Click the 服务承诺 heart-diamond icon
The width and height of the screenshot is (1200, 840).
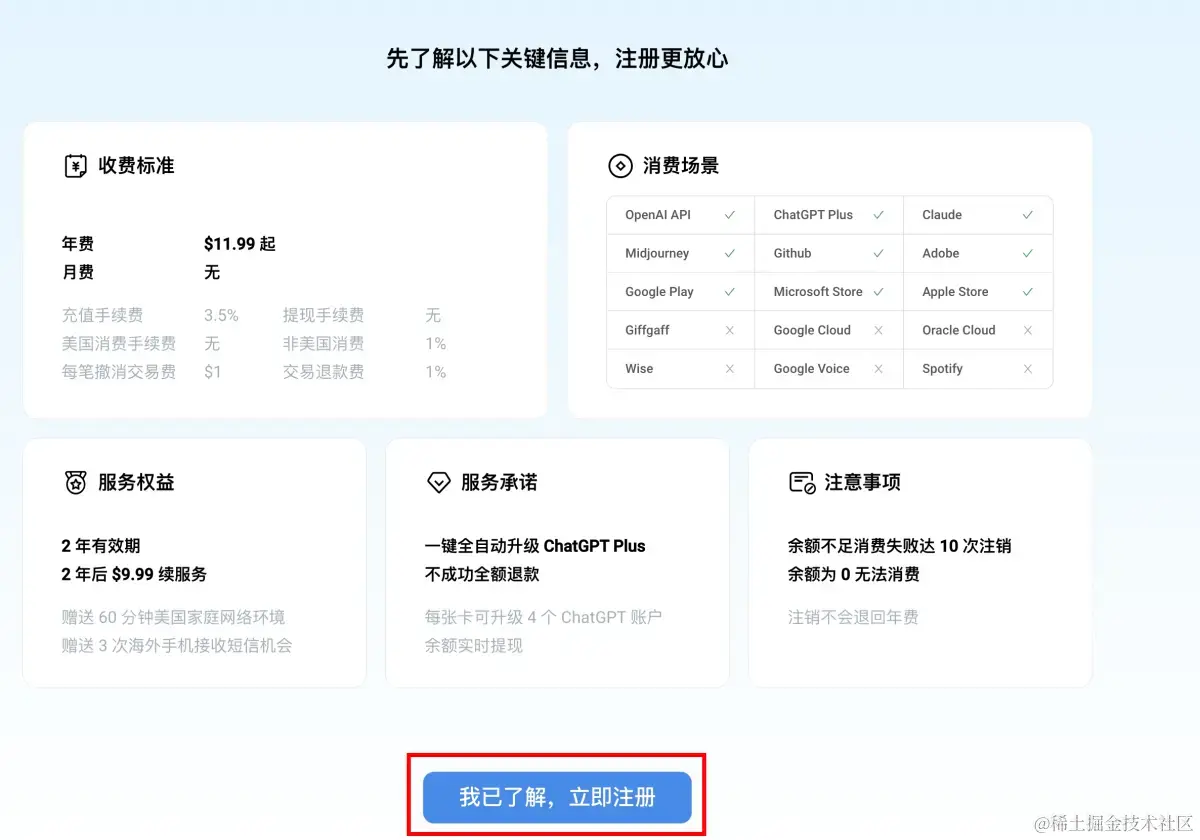pos(439,483)
